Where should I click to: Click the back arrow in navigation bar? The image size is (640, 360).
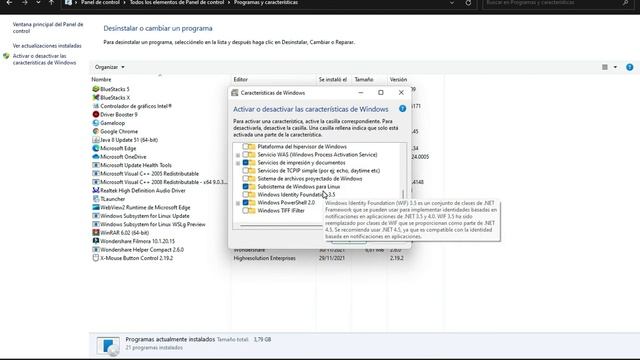pos(9,3)
